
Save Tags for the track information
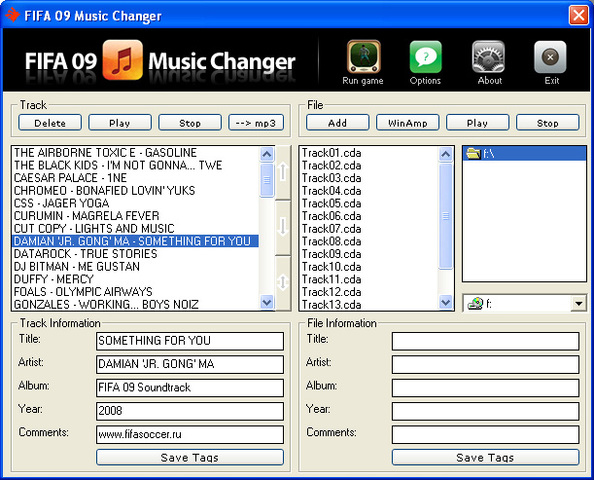pyautogui.click(x=190, y=457)
